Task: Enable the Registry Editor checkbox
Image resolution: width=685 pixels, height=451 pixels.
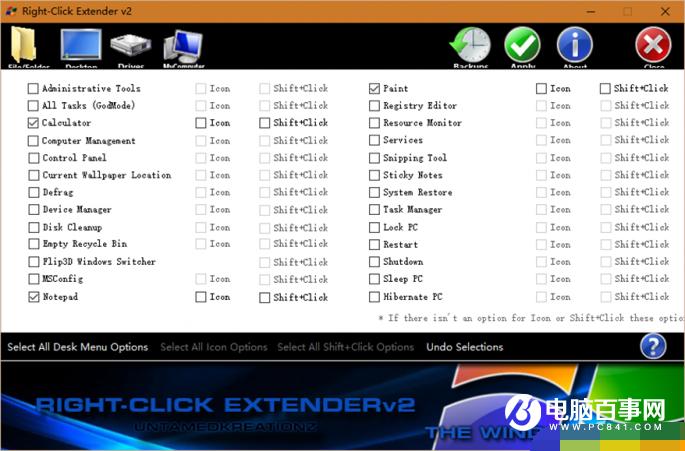Action: click(x=374, y=106)
